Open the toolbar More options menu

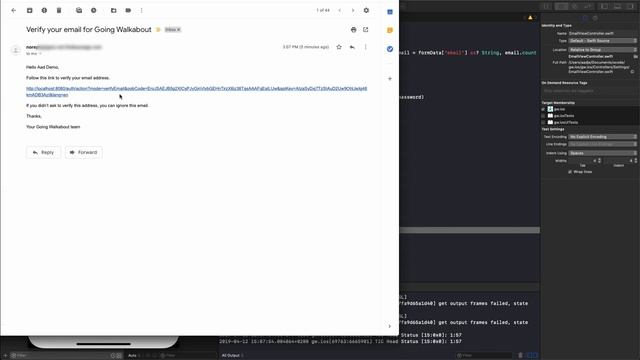tap(142, 10)
